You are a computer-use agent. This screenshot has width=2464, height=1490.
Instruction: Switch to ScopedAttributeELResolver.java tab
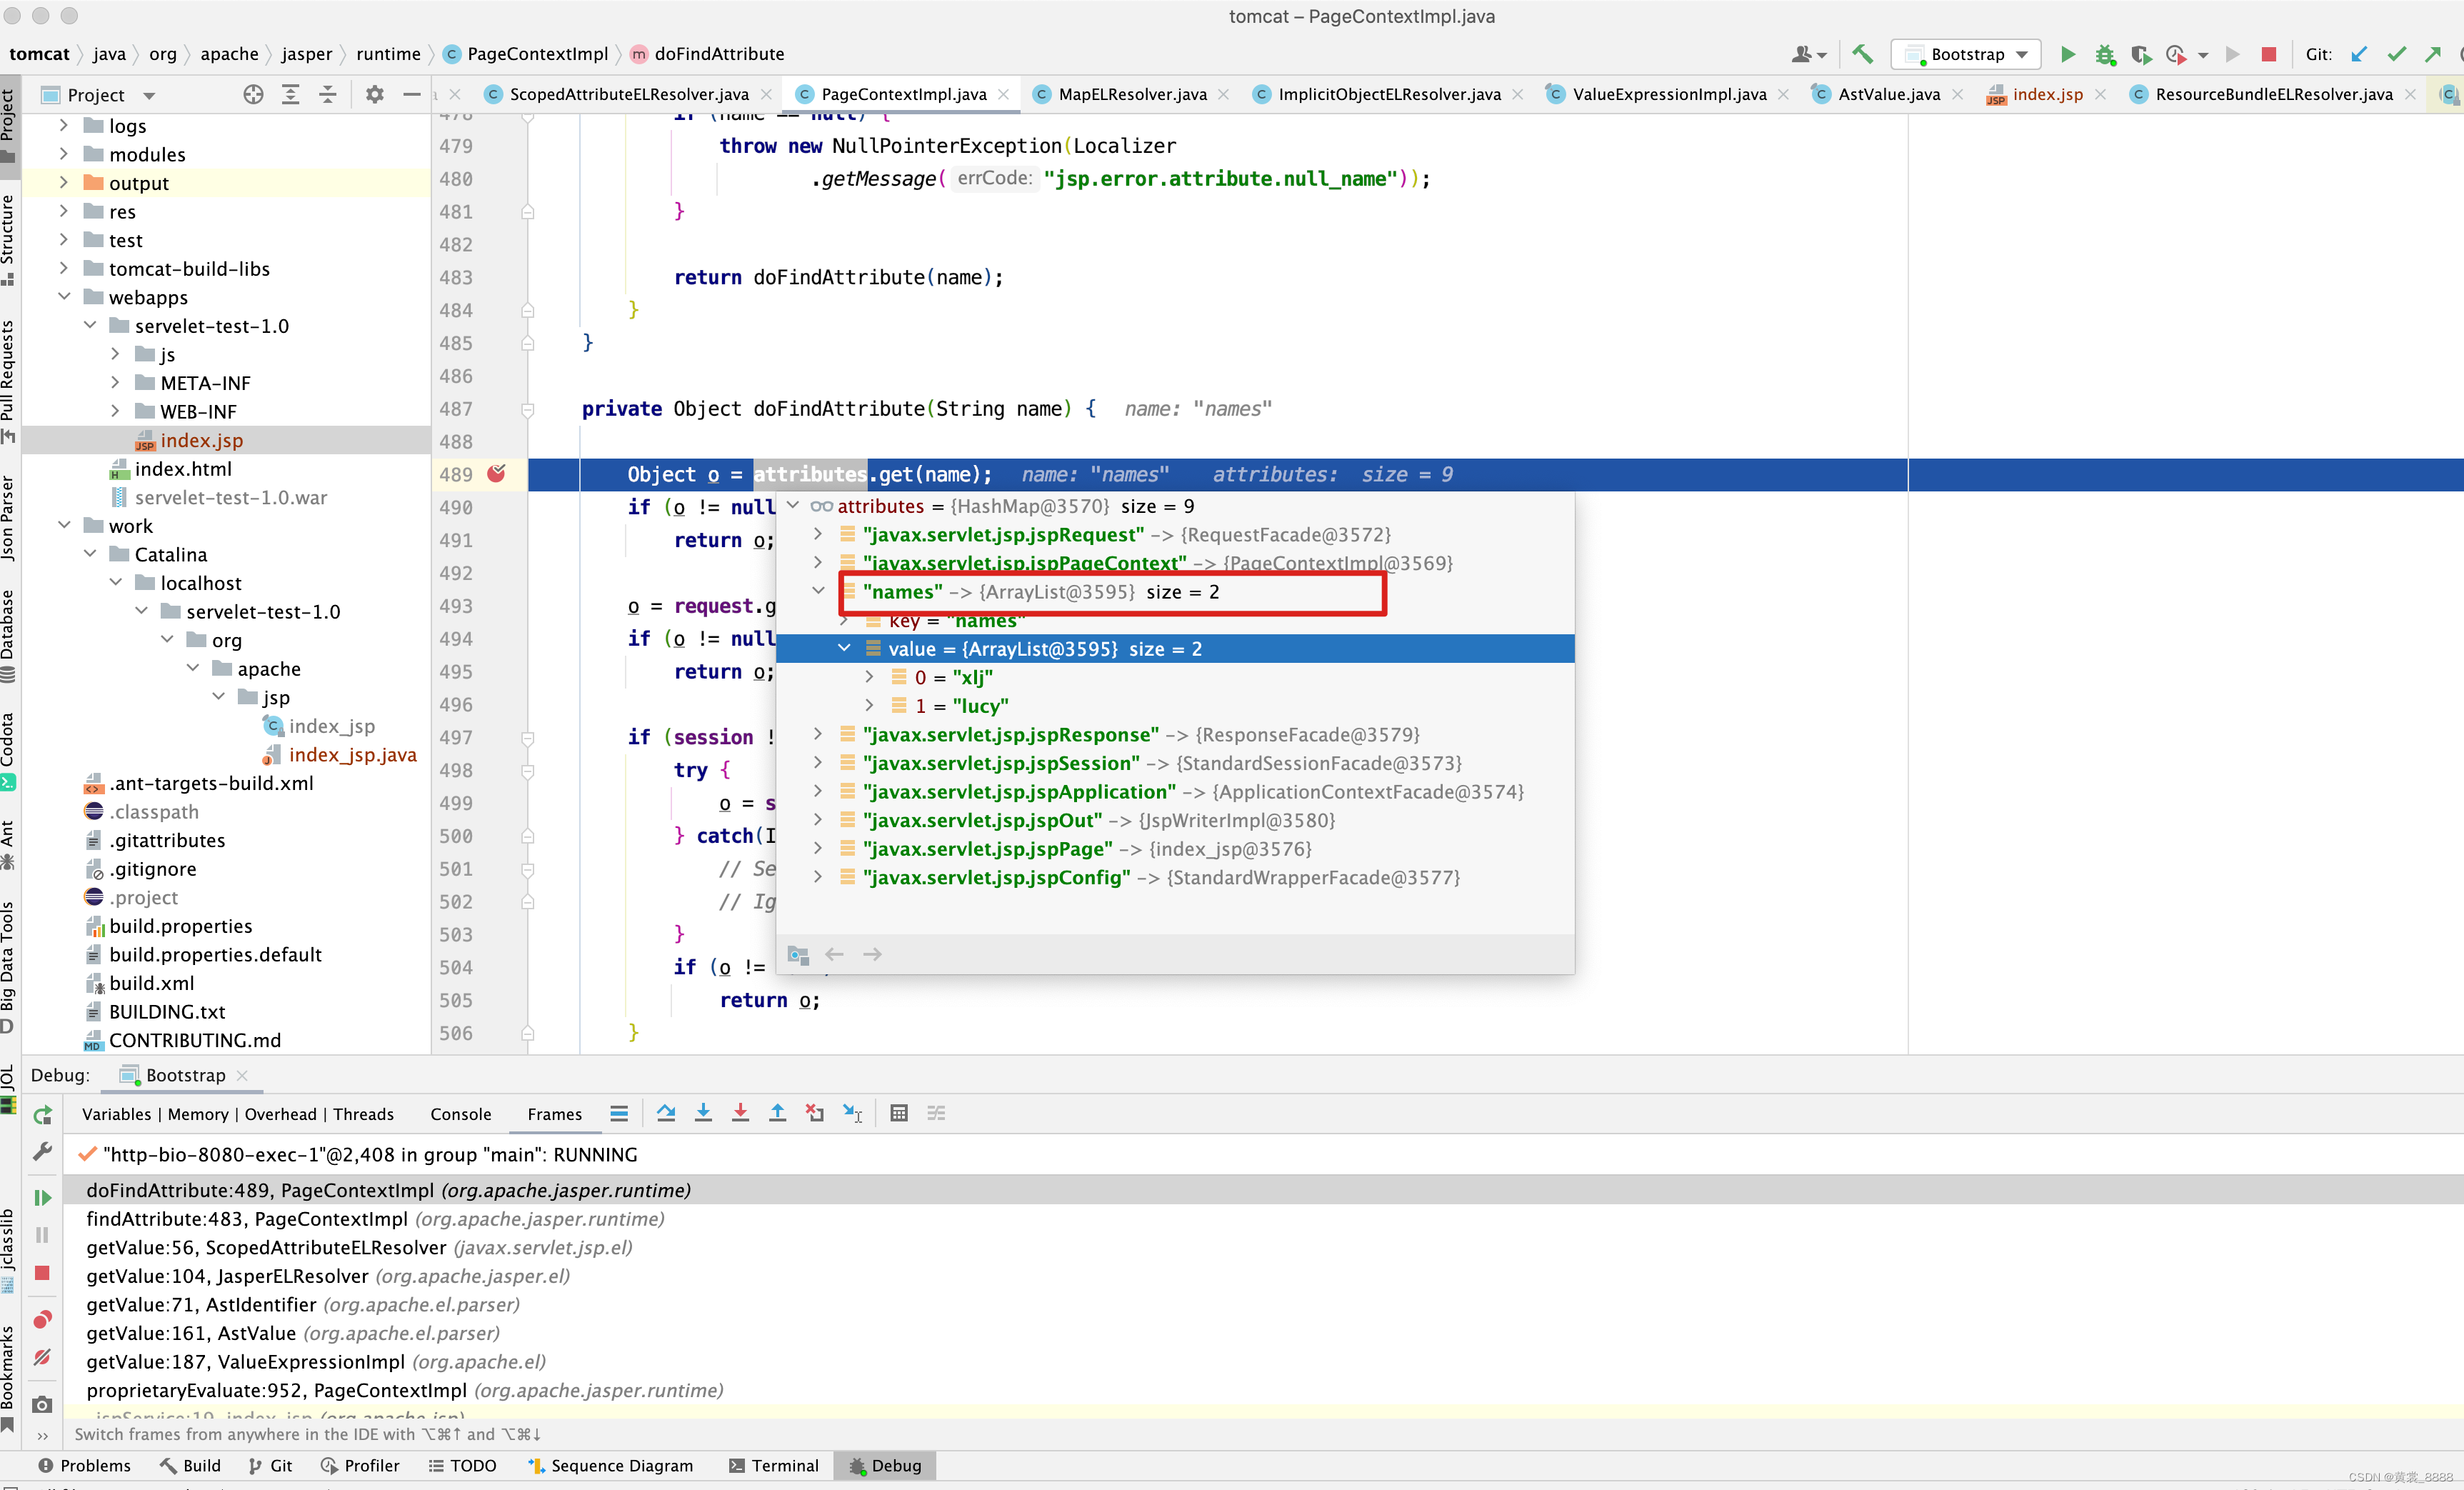coord(628,94)
